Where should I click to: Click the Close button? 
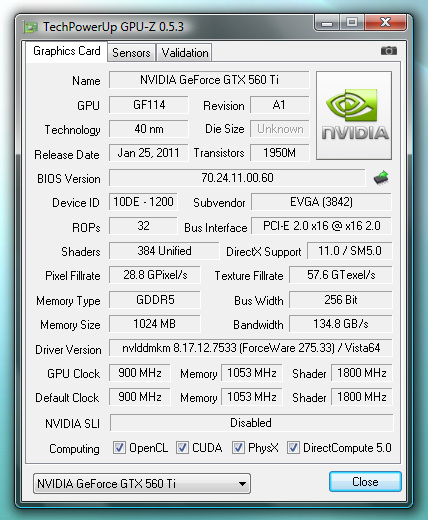click(x=365, y=482)
